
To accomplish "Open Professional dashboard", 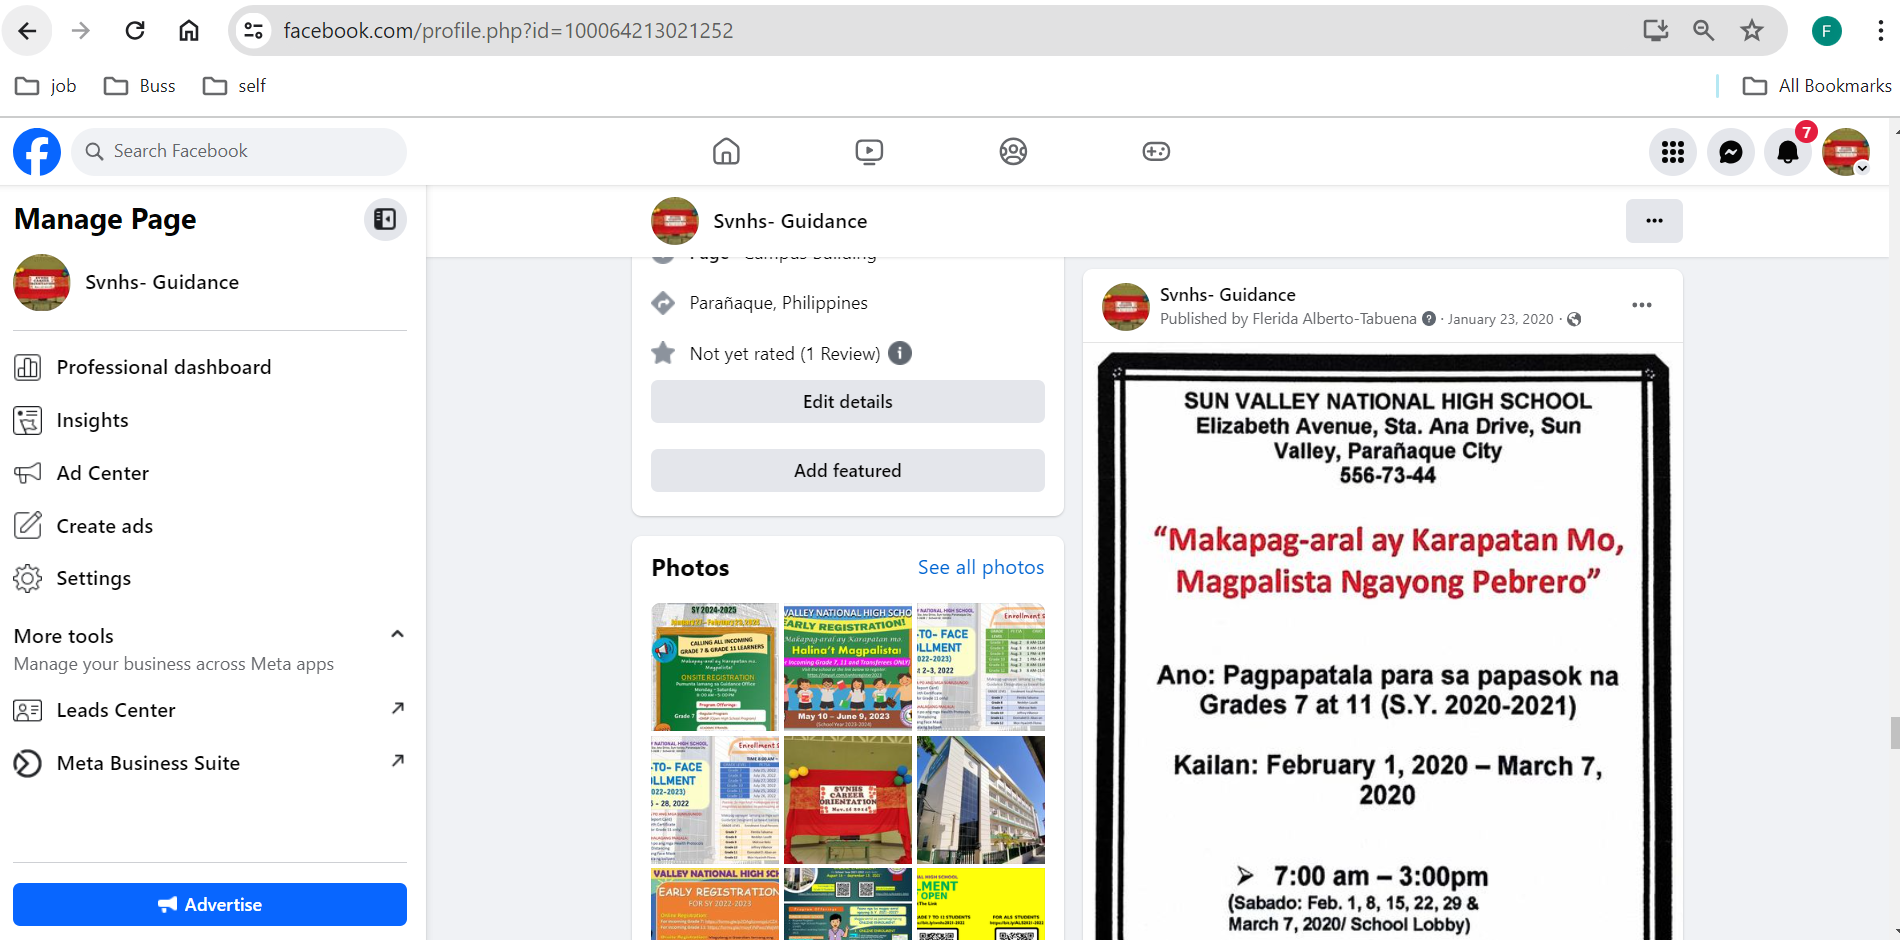I will pyautogui.click(x=210, y=367).
